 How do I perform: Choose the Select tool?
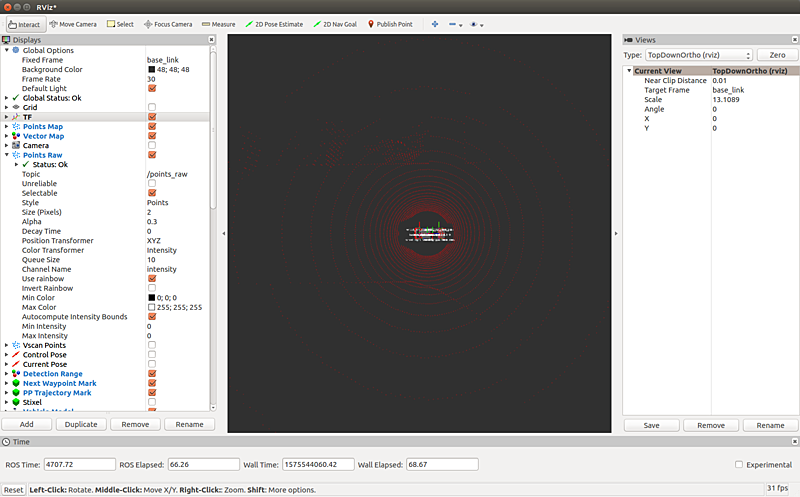tap(120, 24)
